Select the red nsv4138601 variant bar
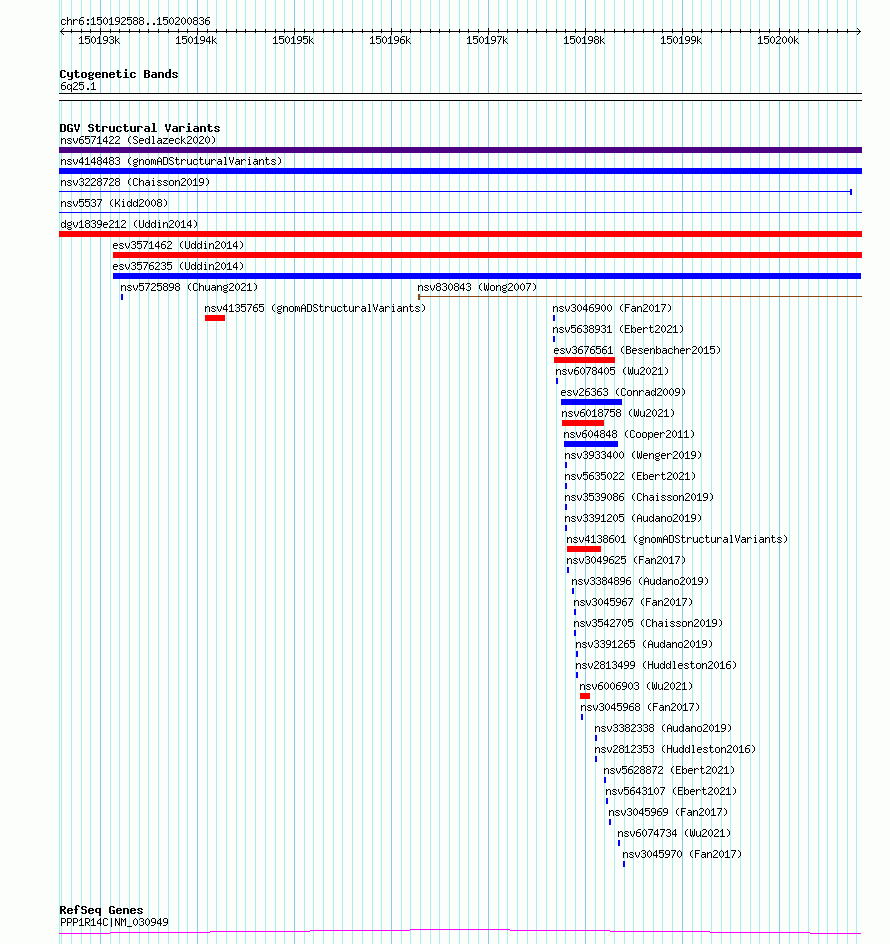The width and height of the screenshot is (890, 944). pos(583,549)
